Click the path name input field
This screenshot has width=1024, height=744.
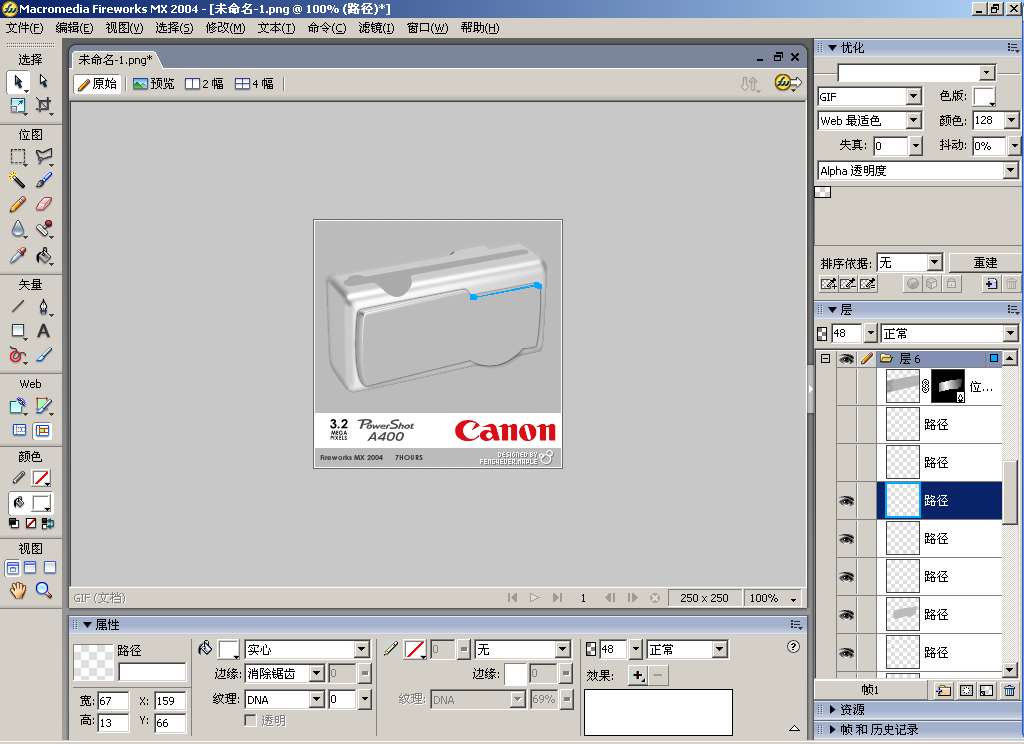pyautogui.click(x=152, y=672)
